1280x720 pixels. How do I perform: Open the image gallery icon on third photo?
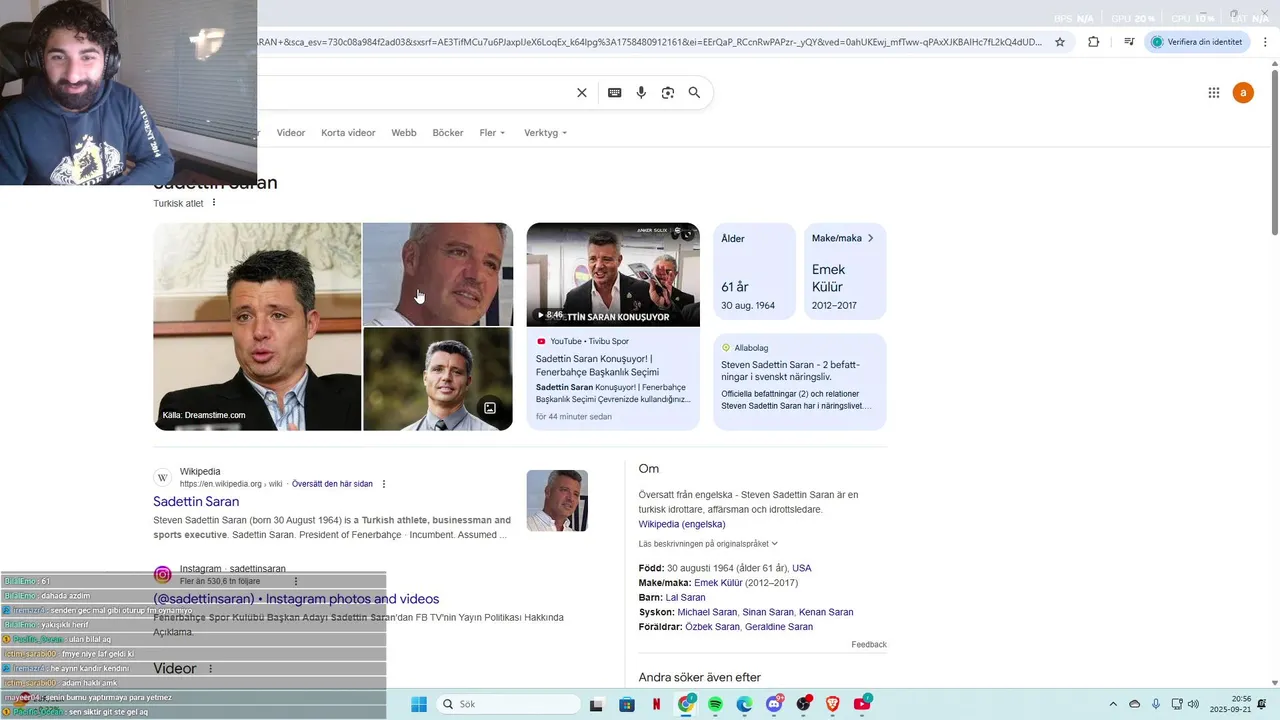pos(490,408)
